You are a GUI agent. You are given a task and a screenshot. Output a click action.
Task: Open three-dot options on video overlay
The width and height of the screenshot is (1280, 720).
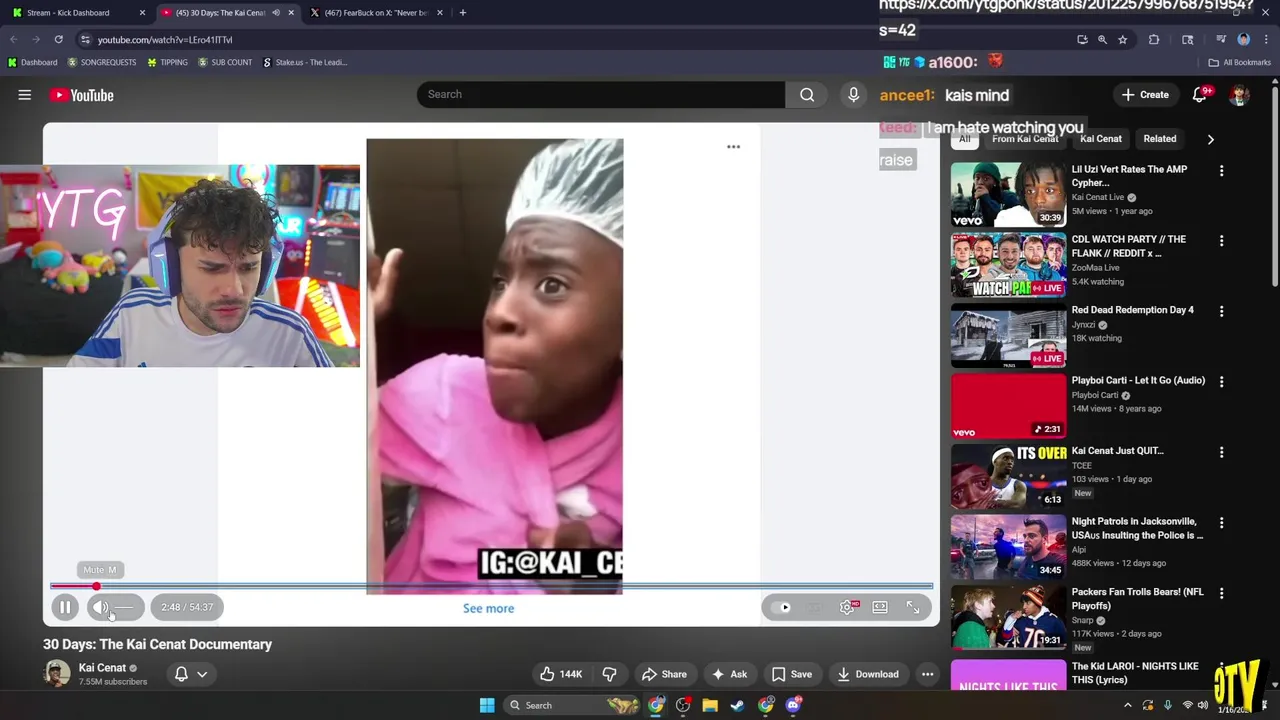[733, 147]
